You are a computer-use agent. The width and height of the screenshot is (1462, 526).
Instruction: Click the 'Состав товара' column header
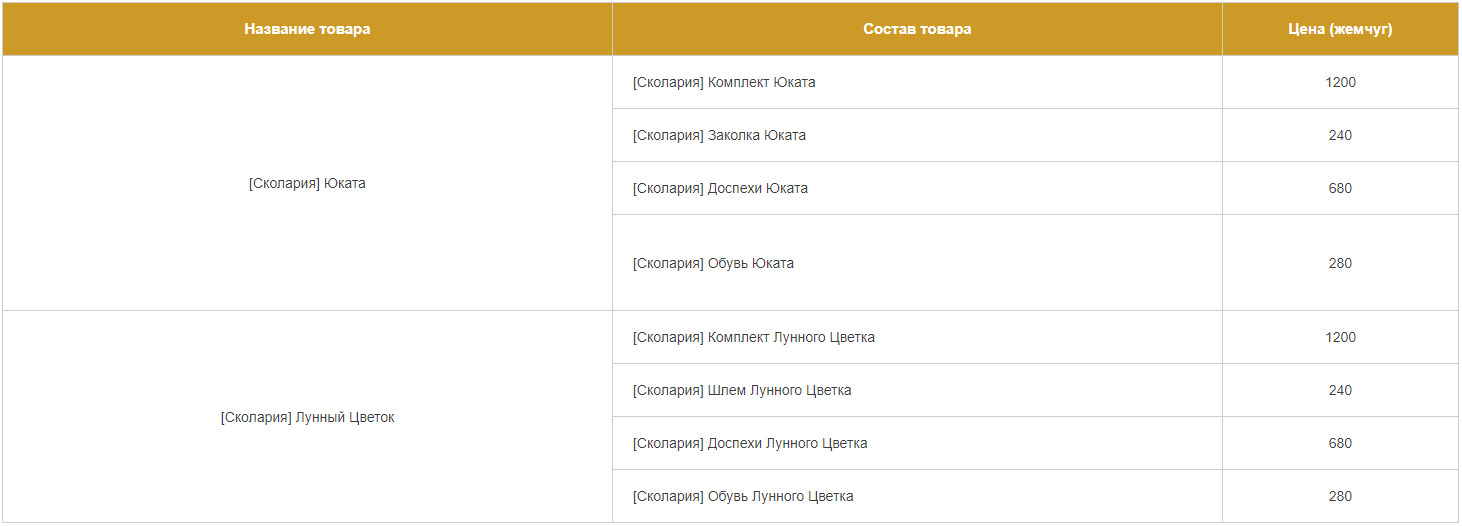click(917, 29)
